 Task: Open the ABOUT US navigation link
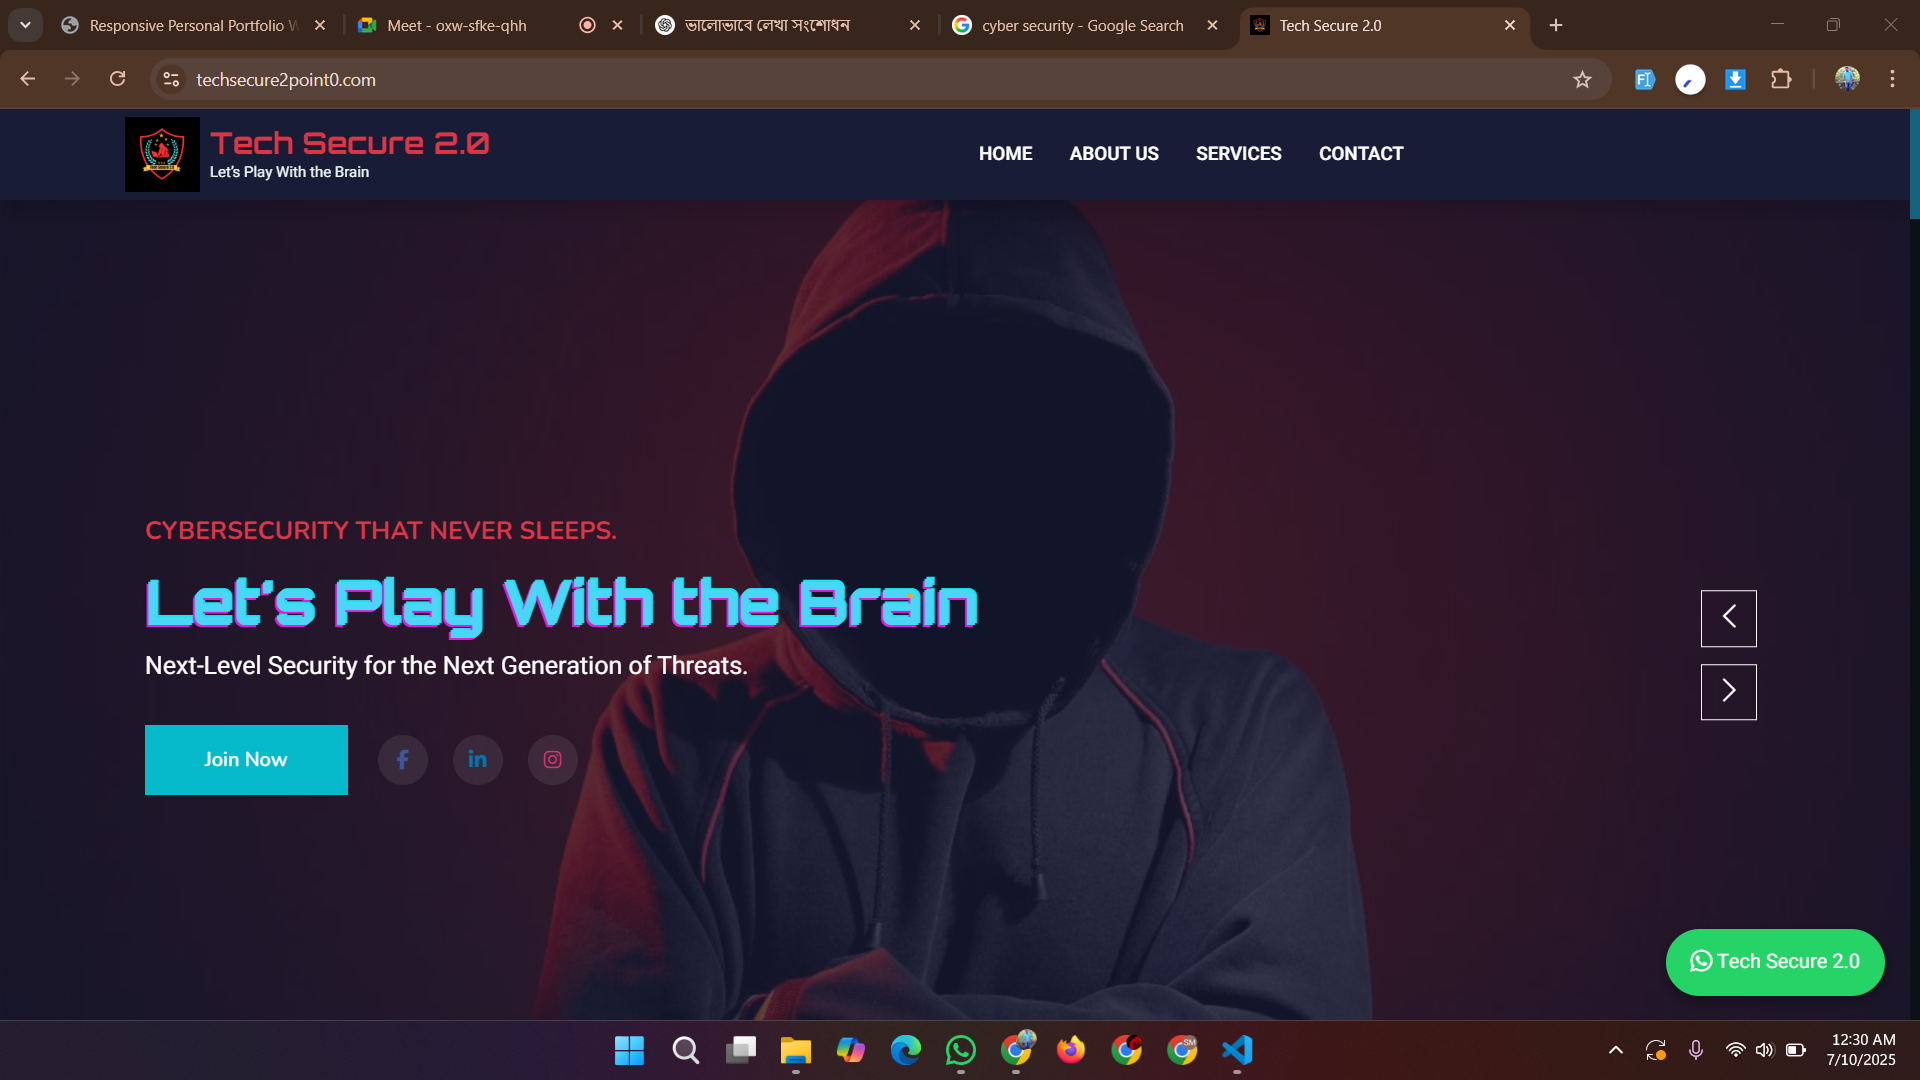1114,154
